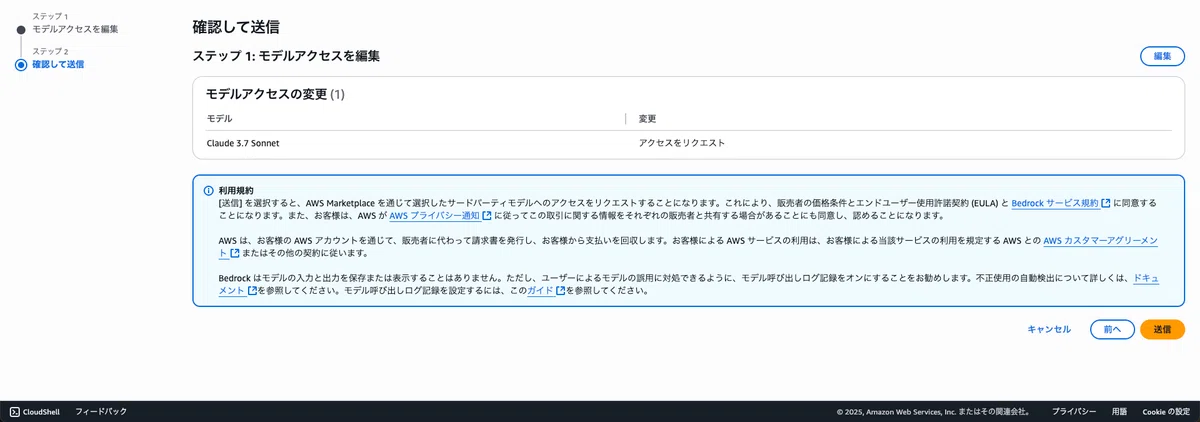Screen dimensions: 1200x422
Task: Click the 確認して送信 page title
Action: point(235,27)
